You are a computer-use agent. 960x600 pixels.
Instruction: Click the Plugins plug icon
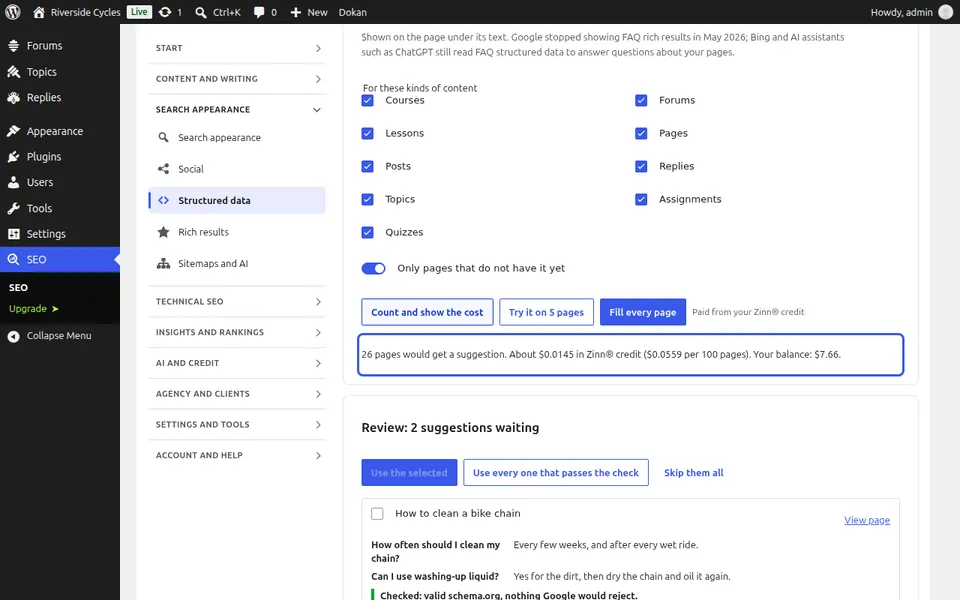(x=13, y=157)
